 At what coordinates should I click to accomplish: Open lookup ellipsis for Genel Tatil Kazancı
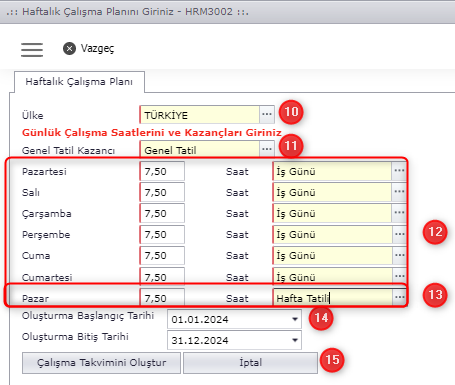(x=267, y=149)
